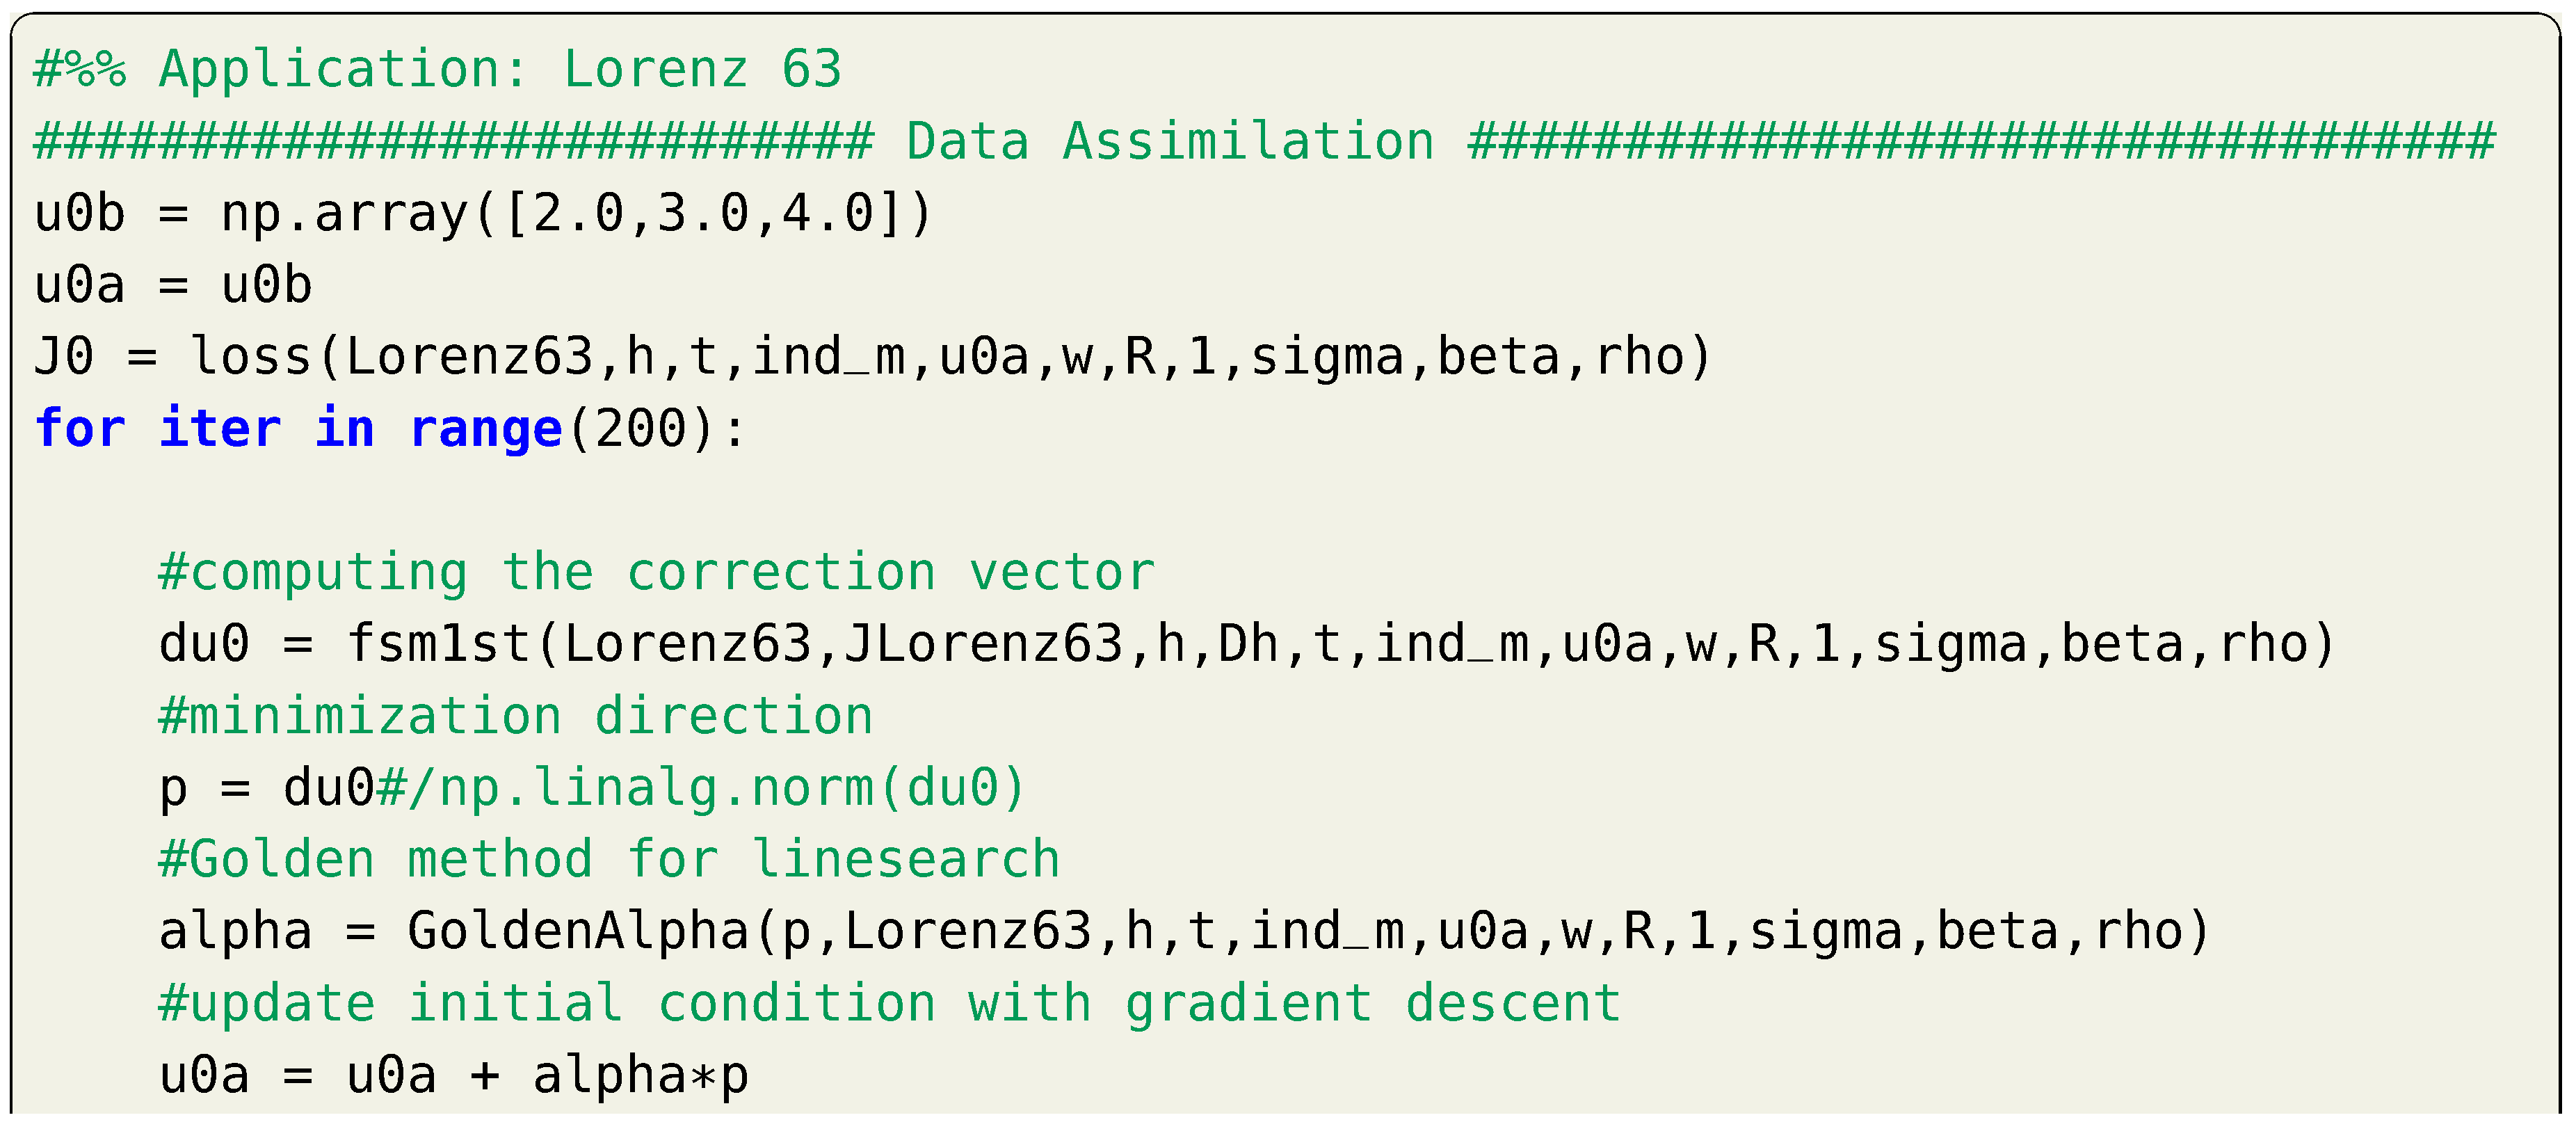Click the "#Golden method for linesearch" comment

tap(609, 861)
